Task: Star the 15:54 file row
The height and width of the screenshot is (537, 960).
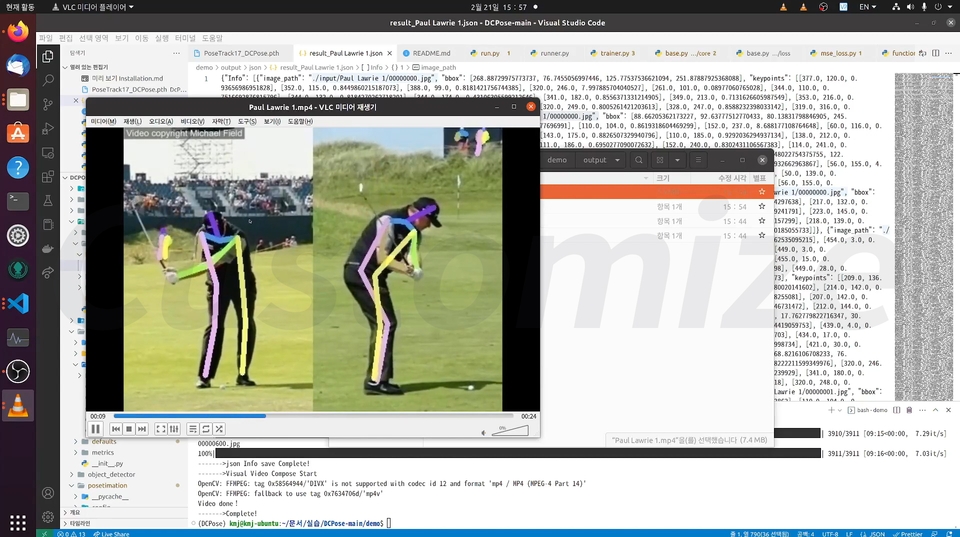Action: point(762,206)
